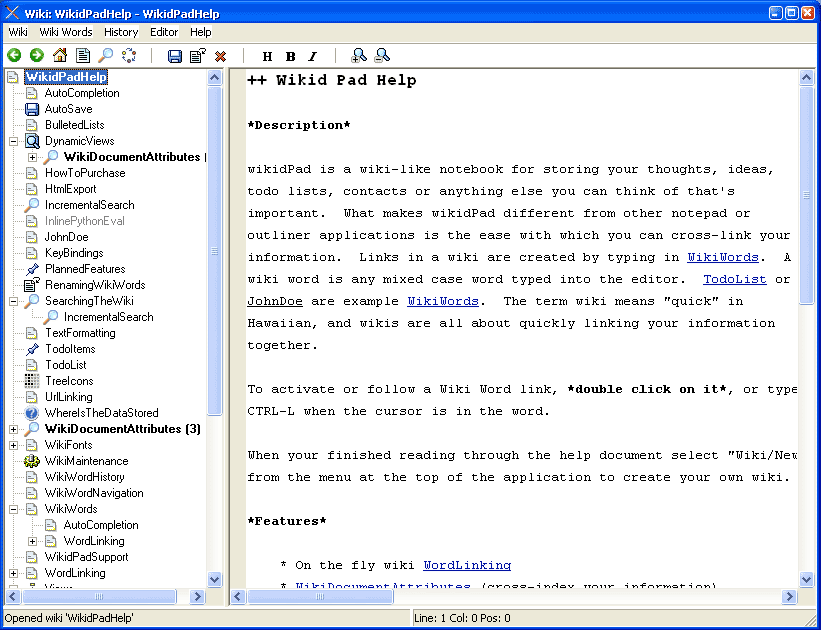821x630 pixels.
Task: Toggle italic formatting with the I button
Action: (x=312, y=56)
